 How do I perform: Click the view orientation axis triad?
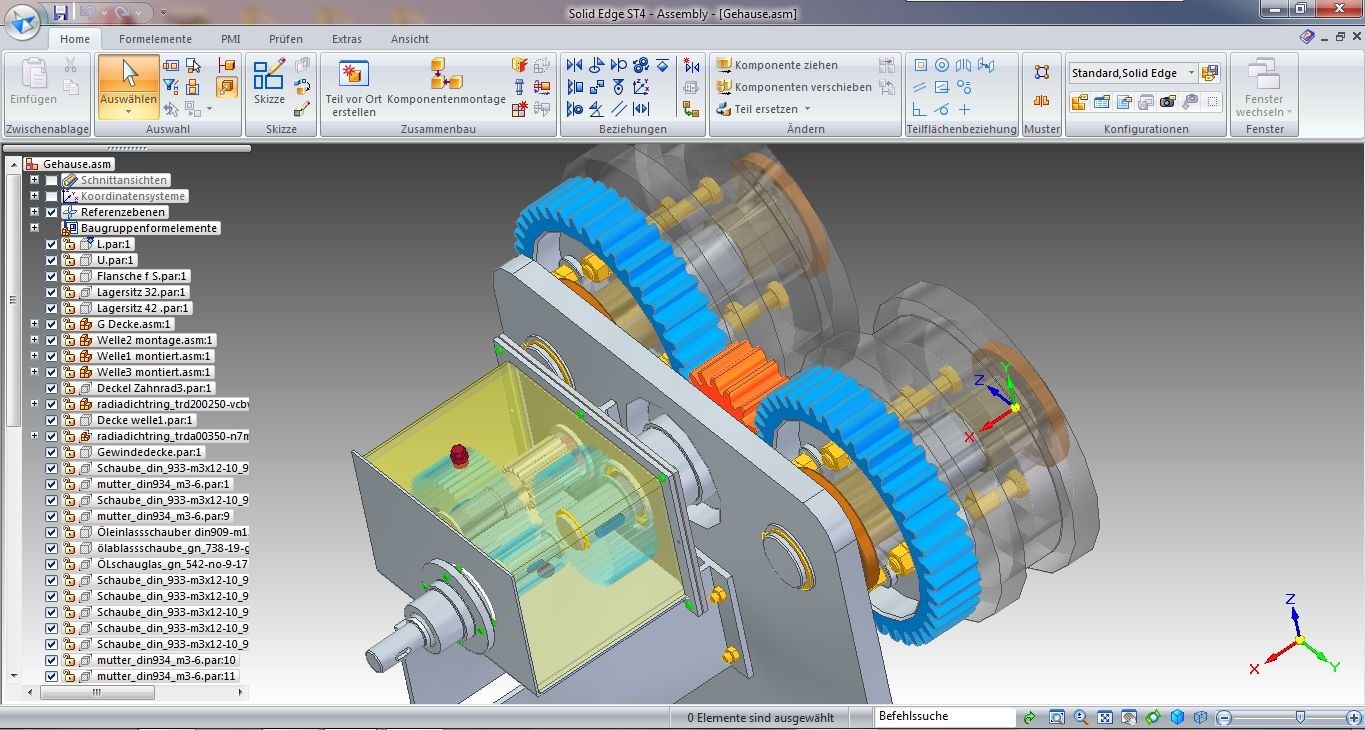click(1297, 636)
